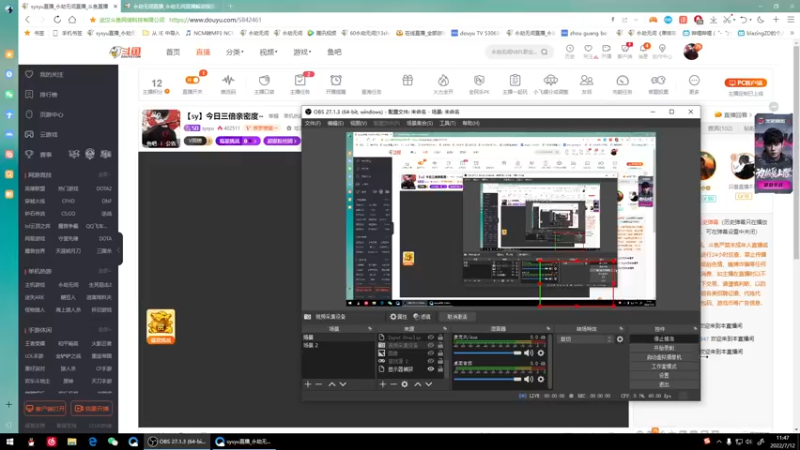Remove the selected scene with minus icon
Image resolution: width=800 pixels, height=450 pixels.
319,384
